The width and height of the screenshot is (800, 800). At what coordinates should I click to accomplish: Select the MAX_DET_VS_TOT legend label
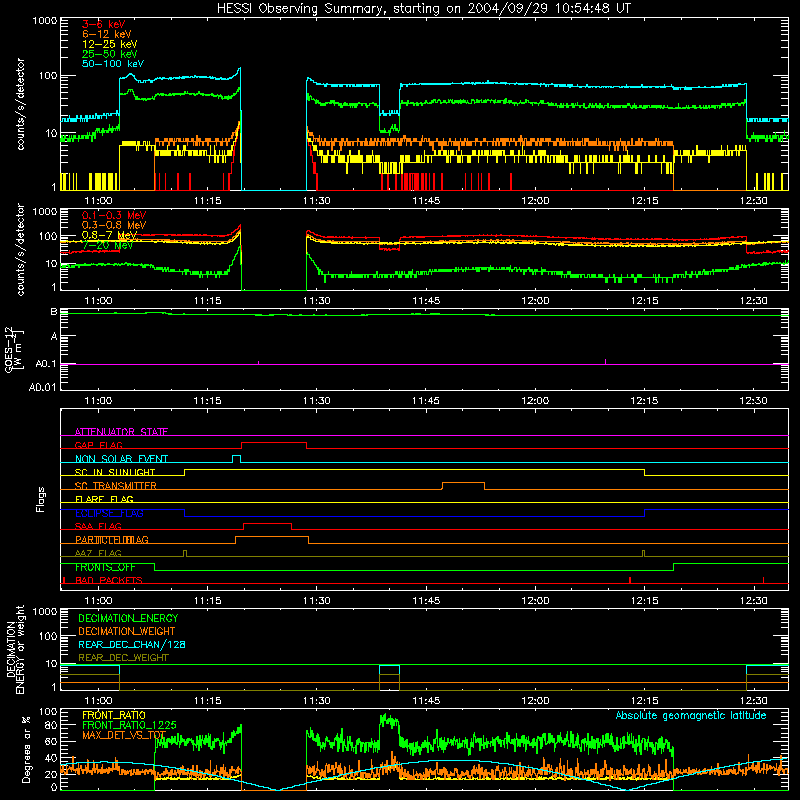[x=124, y=735]
